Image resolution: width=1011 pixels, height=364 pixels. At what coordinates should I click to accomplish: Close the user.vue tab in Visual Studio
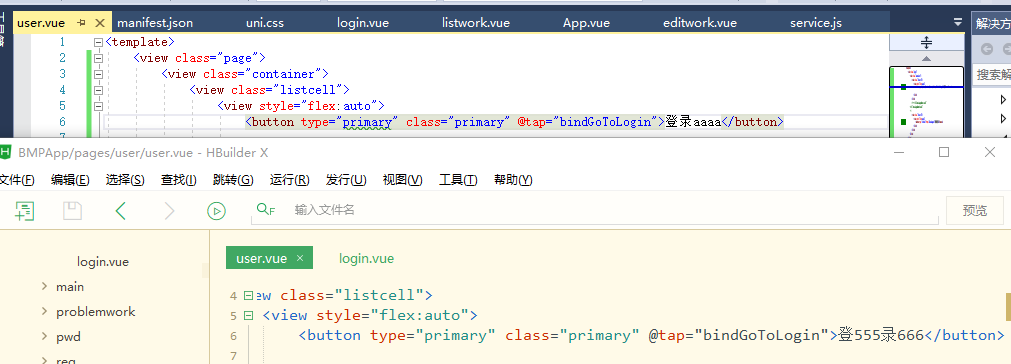click(99, 23)
